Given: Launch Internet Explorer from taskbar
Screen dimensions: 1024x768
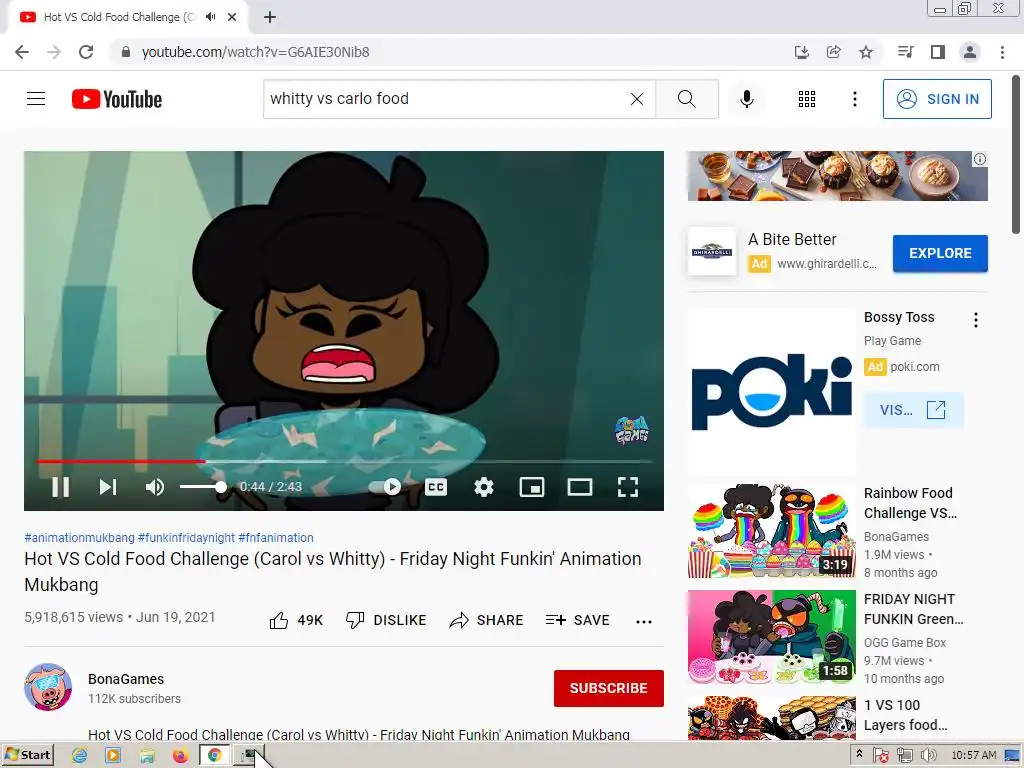Looking at the screenshot, I should [x=80, y=756].
